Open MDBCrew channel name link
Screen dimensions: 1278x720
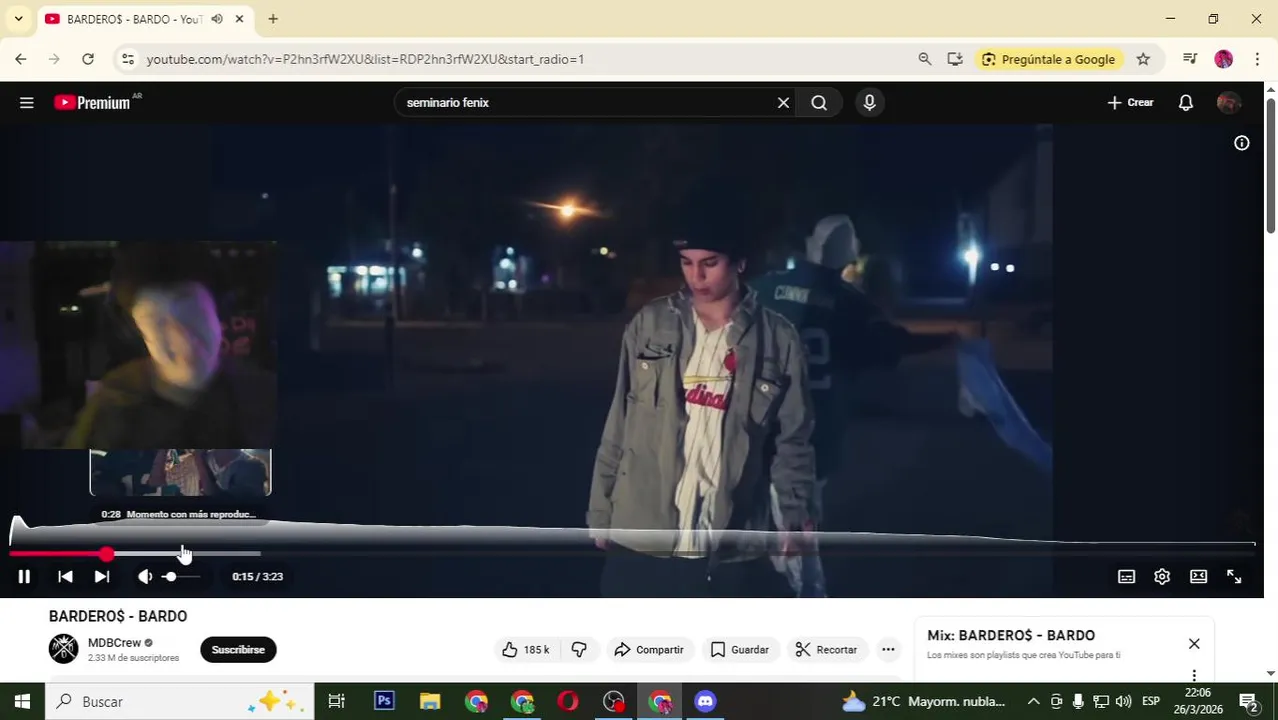(114, 643)
